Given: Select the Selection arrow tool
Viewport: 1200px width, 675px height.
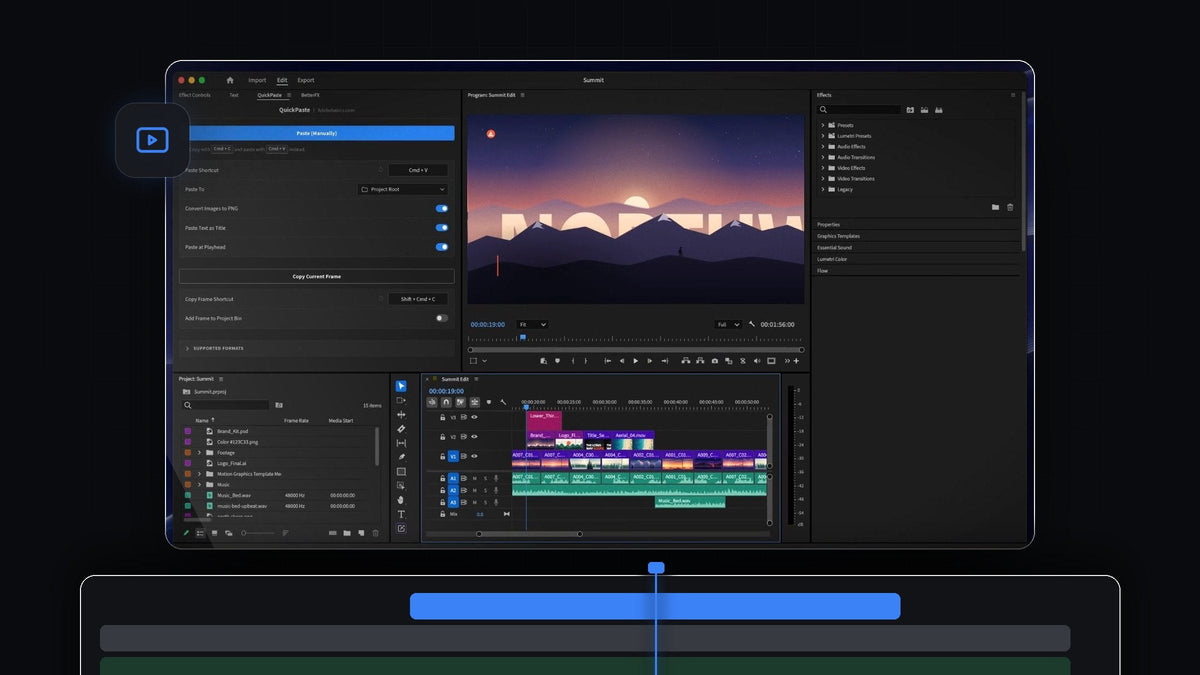Looking at the screenshot, I should (x=401, y=386).
